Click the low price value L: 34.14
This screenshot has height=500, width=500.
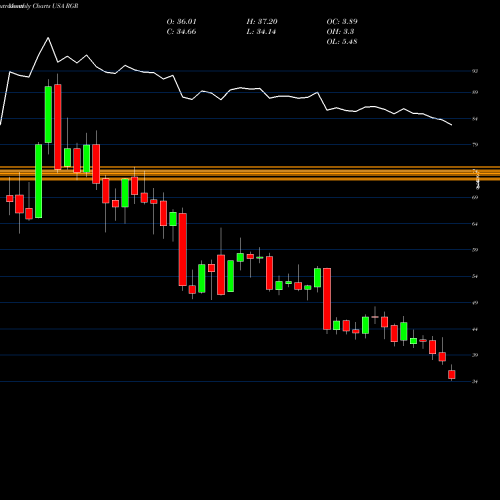click(x=262, y=32)
